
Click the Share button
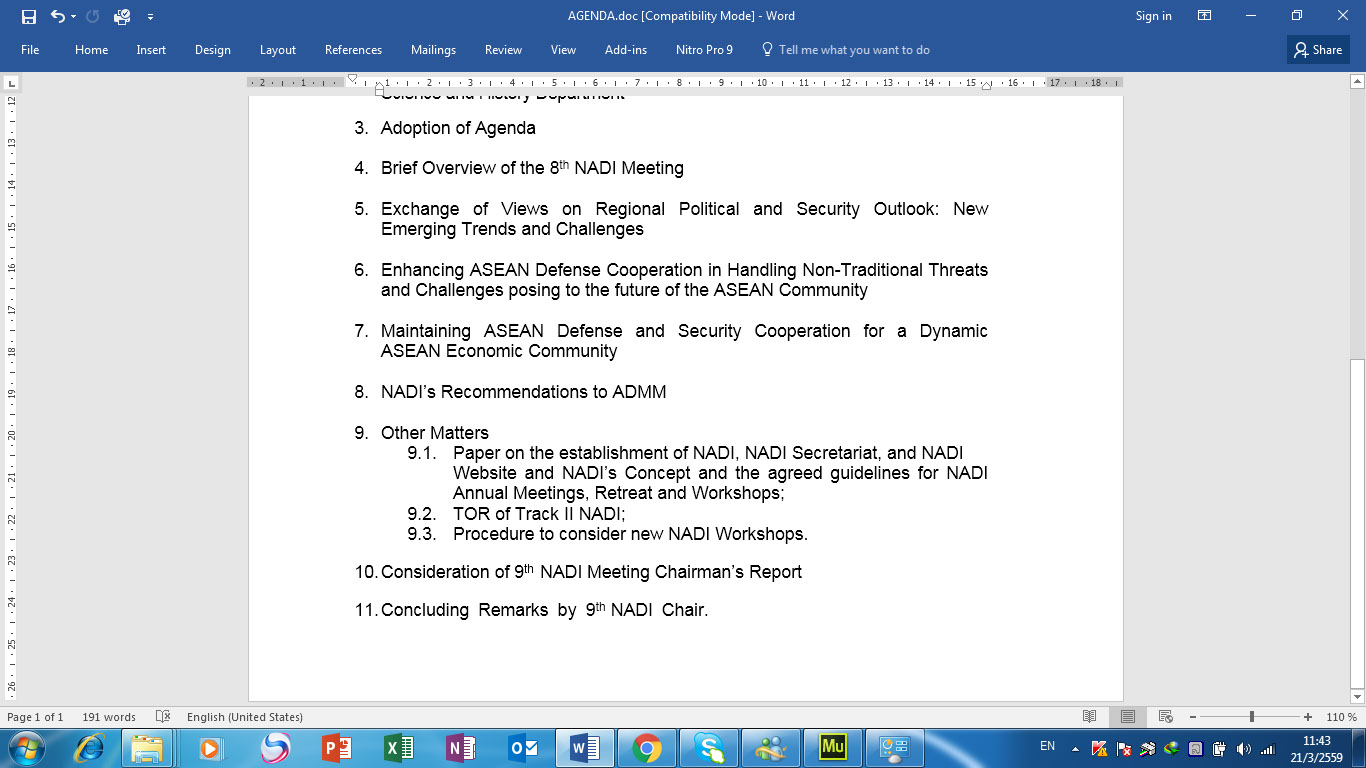[1318, 50]
